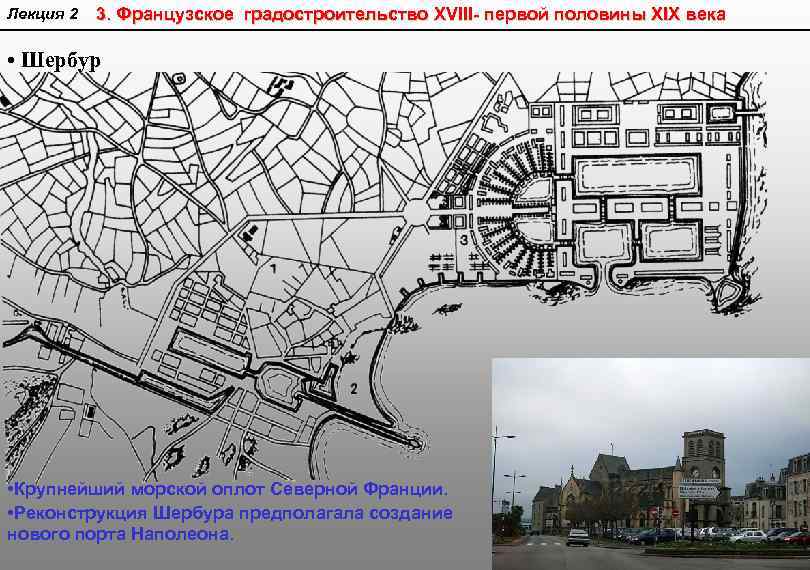Click the 'Шербур' heading
The image size is (810, 570).
click(60, 60)
